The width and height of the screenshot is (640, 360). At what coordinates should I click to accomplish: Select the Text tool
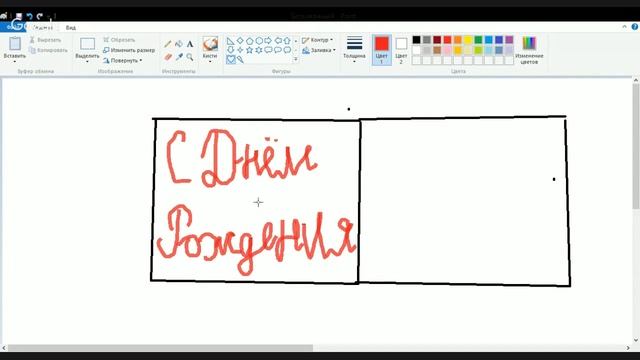coord(190,44)
